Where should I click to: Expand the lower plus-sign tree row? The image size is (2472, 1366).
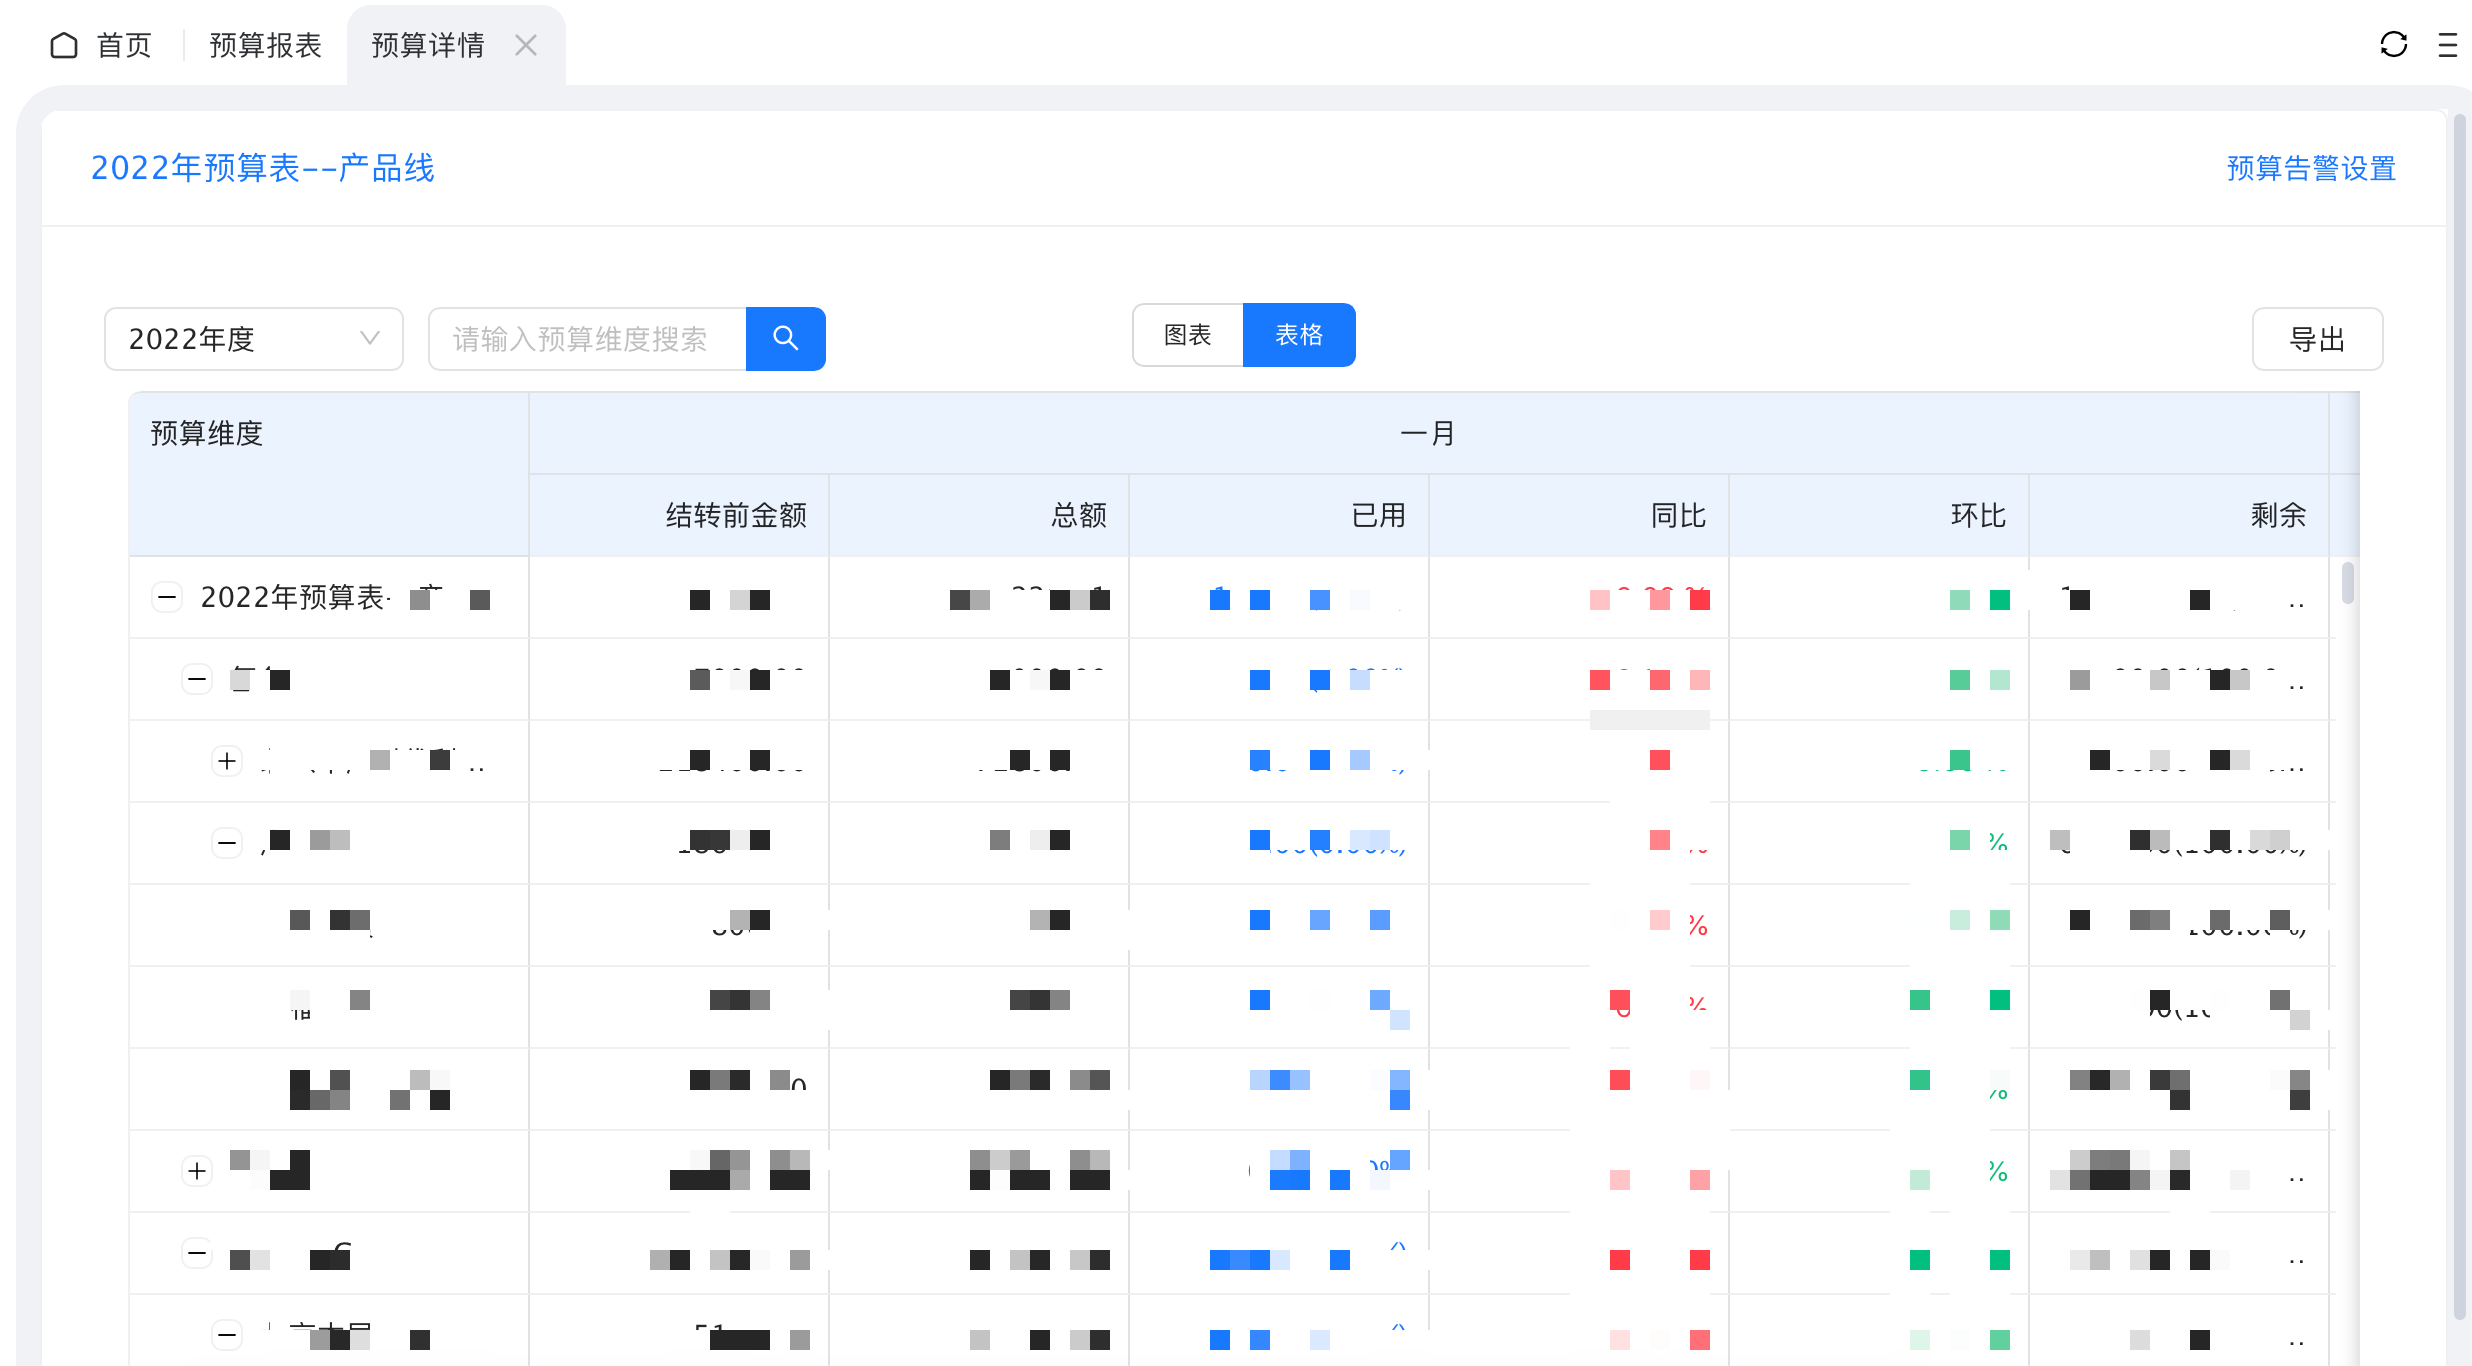tap(197, 1171)
